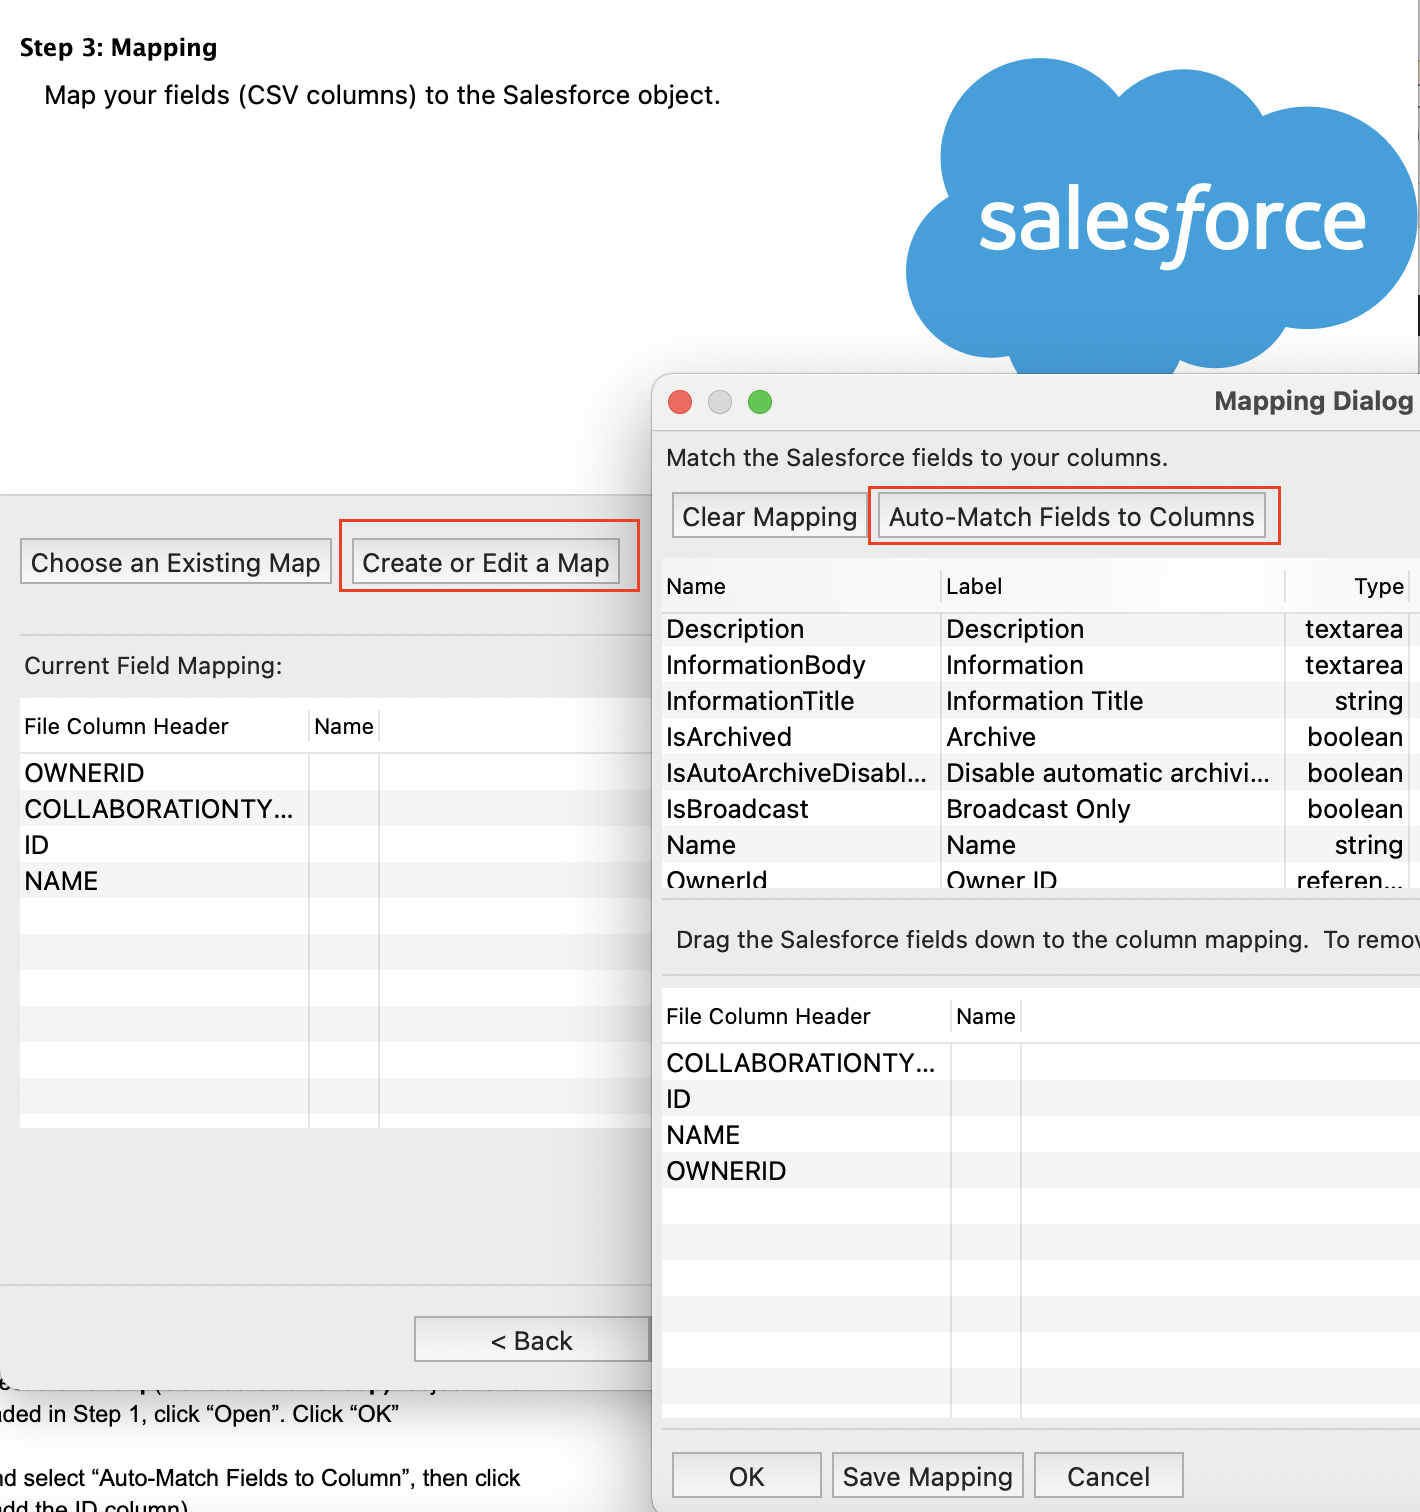The image size is (1420, 1512).
Task: Click 'Owner ID' label cell
Action: pyautogui.click(x=1113, y=876)
